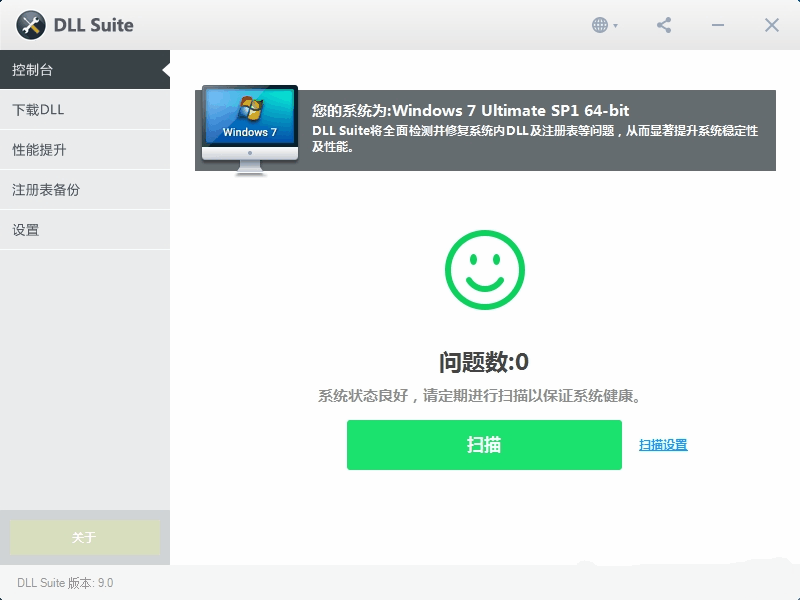Screen dimensions: 800x600
Task: Click the share icon in title bar
Action: click(664, 25)
